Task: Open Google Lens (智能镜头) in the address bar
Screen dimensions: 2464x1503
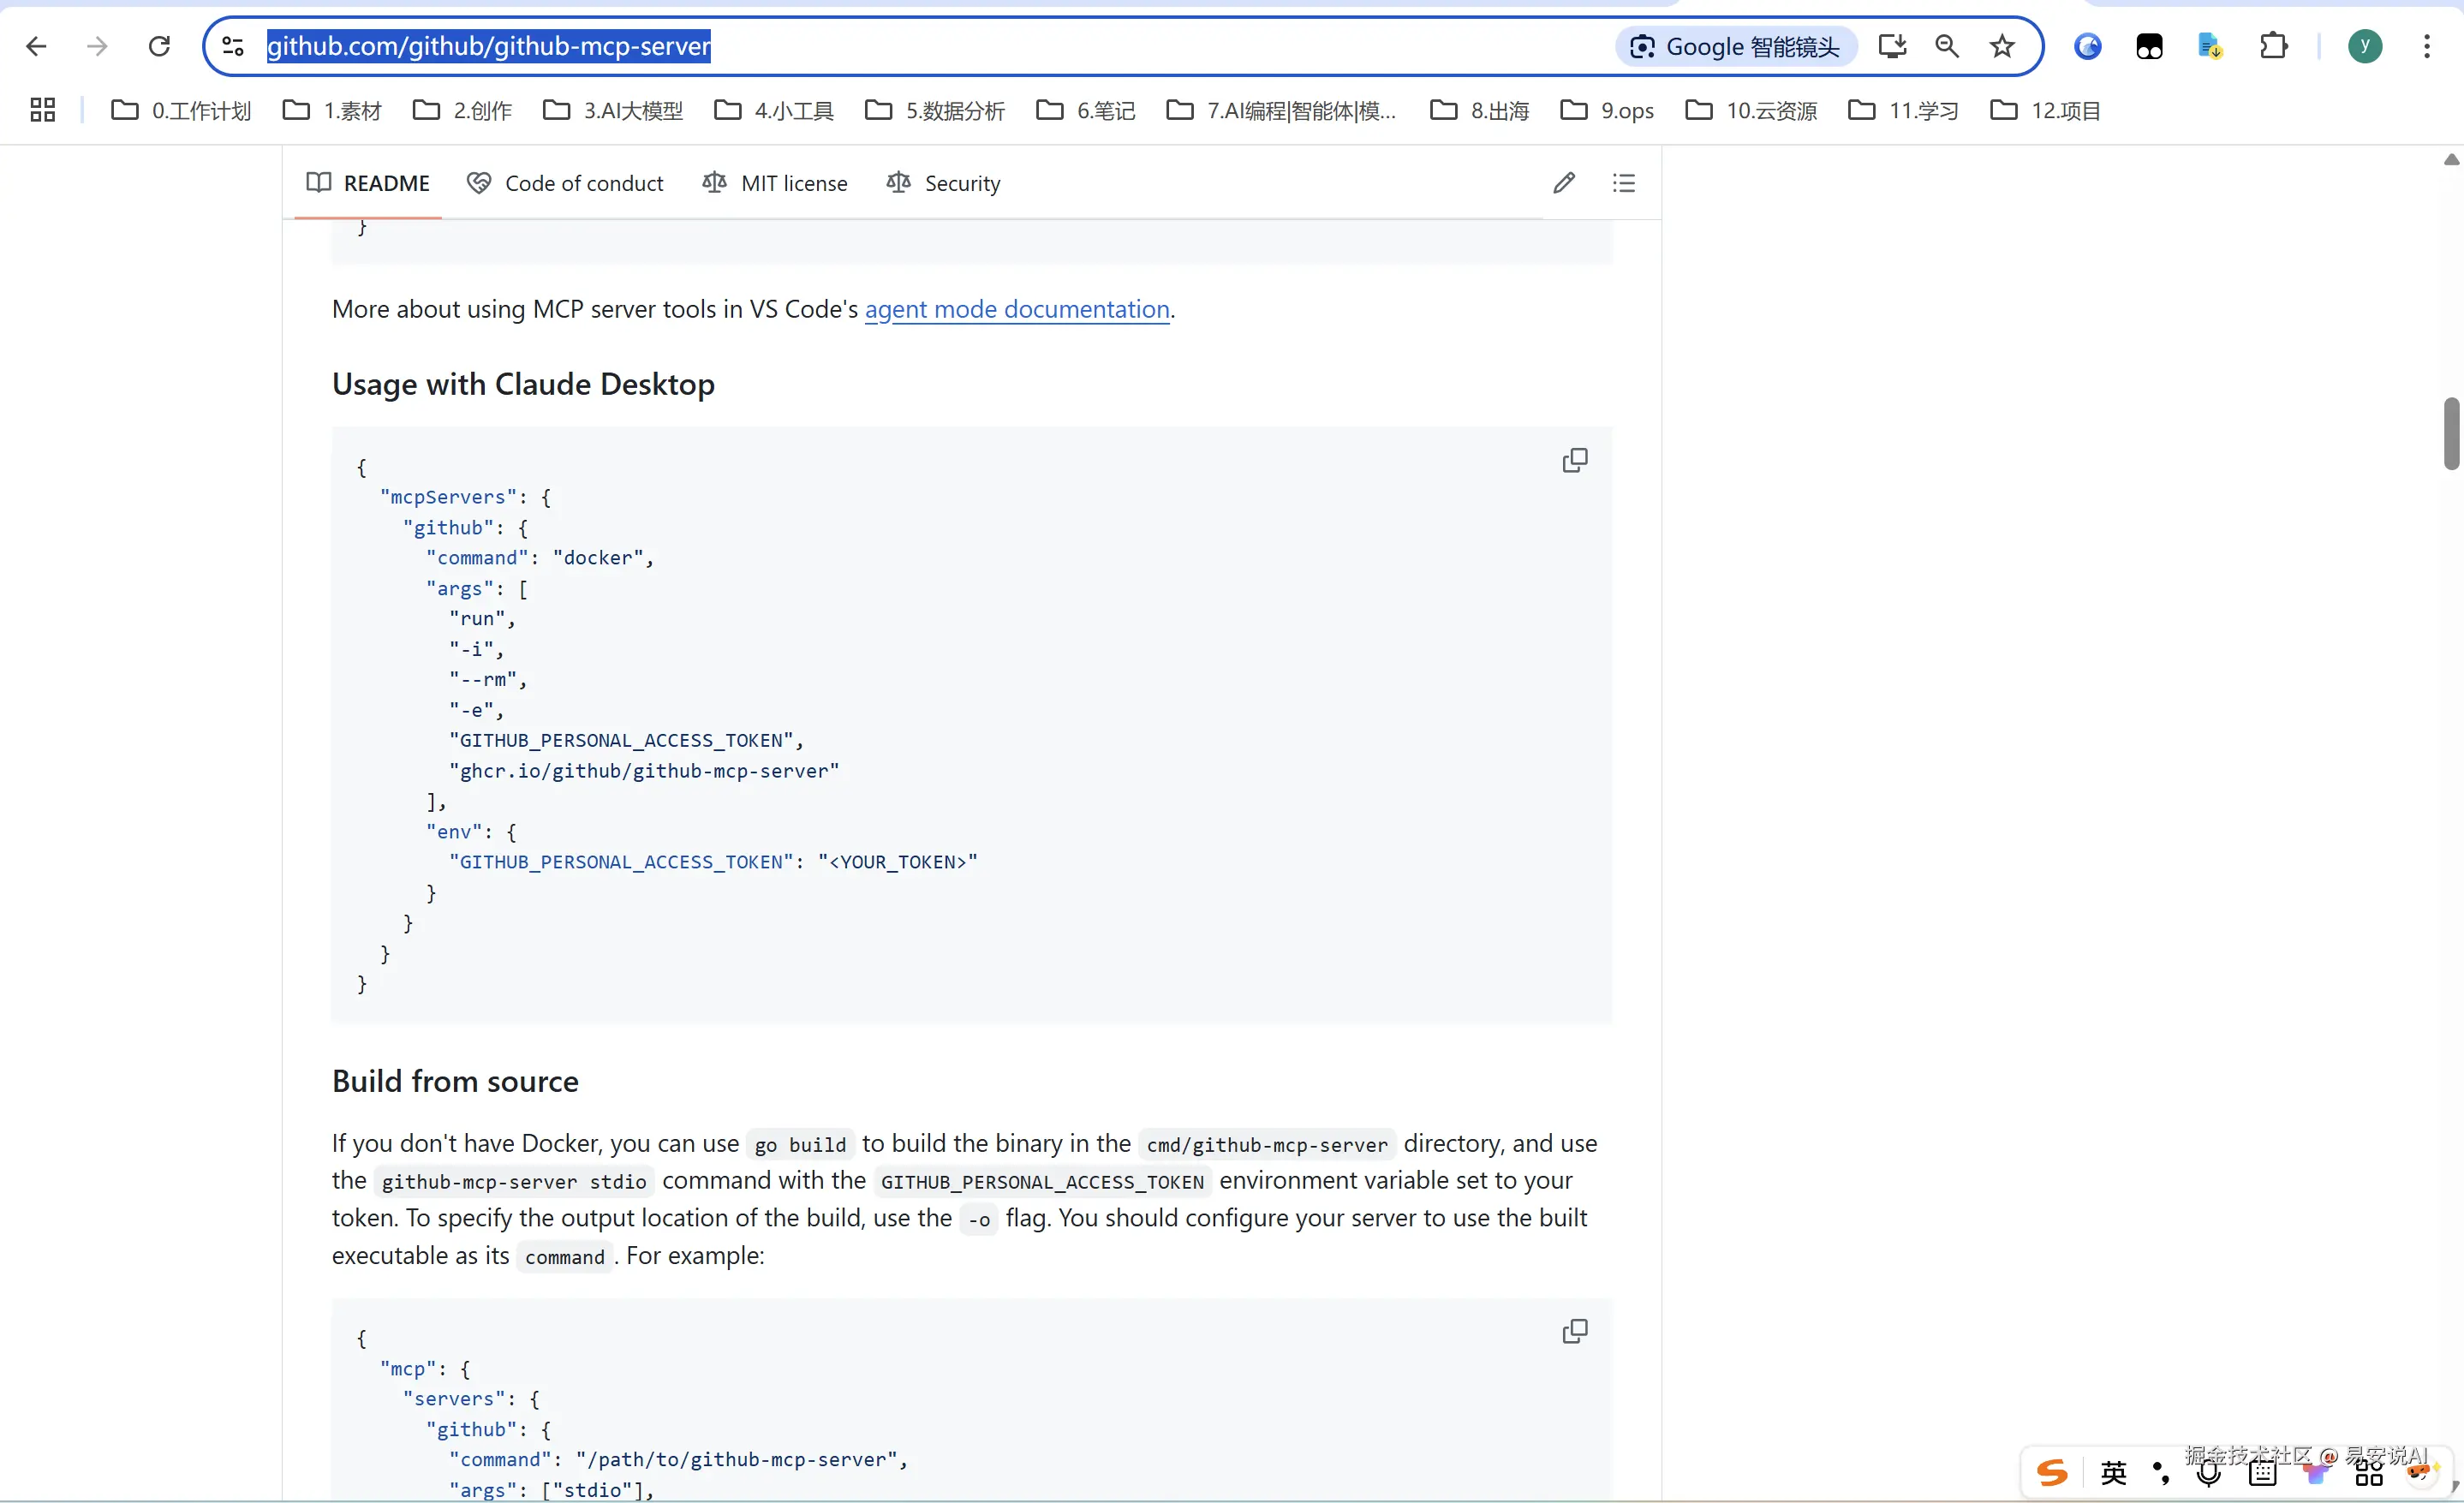Action: [1736, 46]
